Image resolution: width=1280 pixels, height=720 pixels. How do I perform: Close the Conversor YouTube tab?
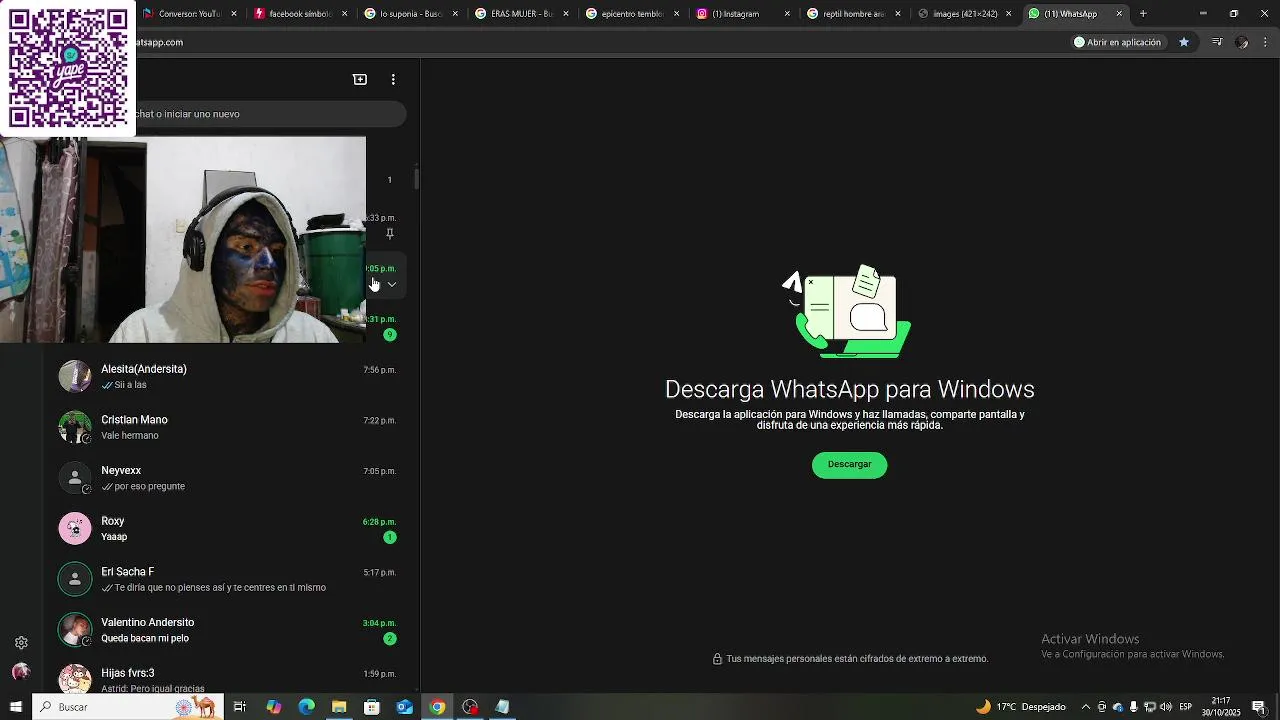click(x=234, y=14)
